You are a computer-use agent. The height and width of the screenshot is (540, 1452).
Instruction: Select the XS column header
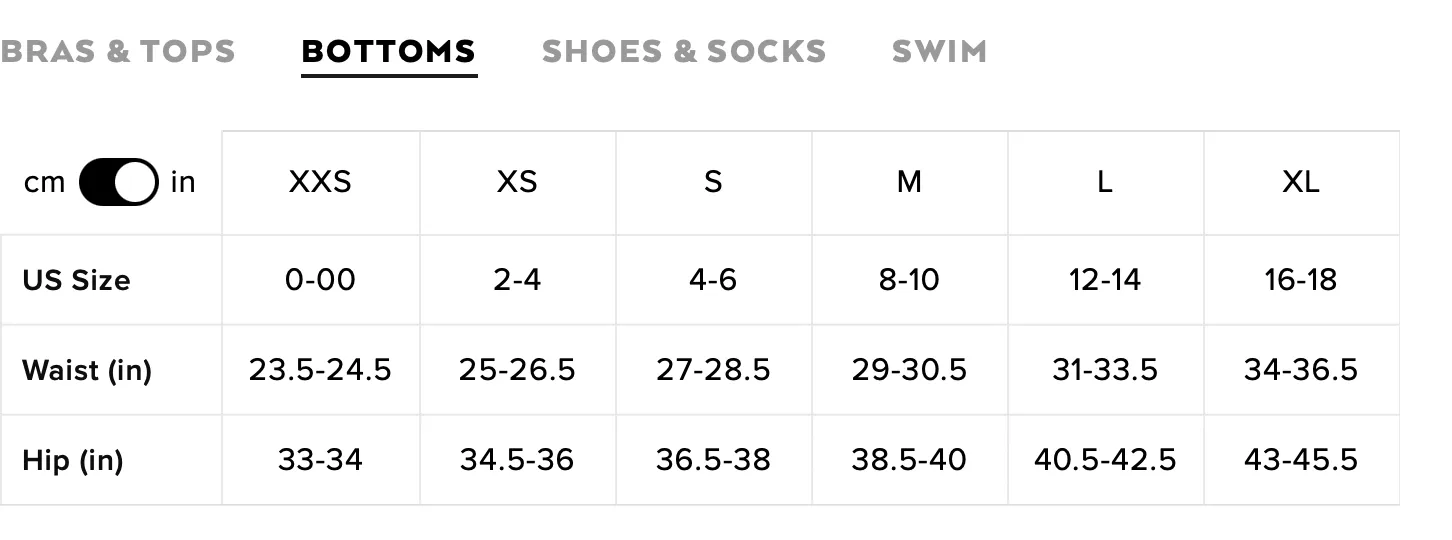pos(517,182)
